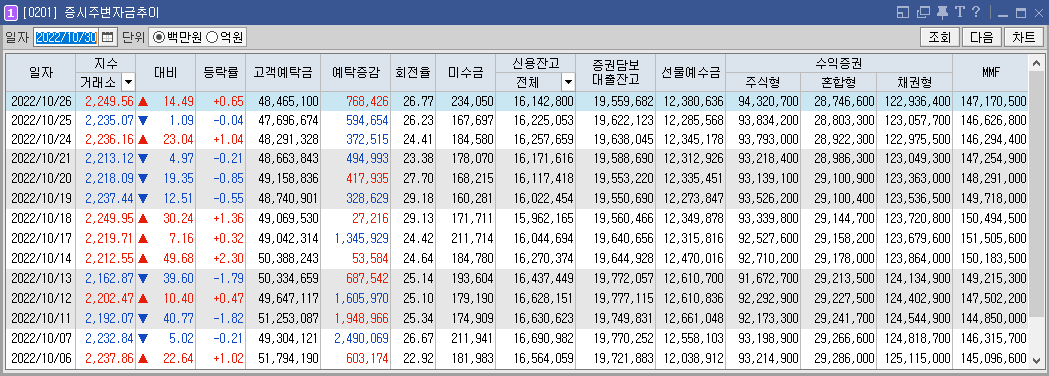The height and width of the screenshot is (376, 1049).
Task: Click futures deposit value 12,470,016
Action: click(x=694, y=258)
